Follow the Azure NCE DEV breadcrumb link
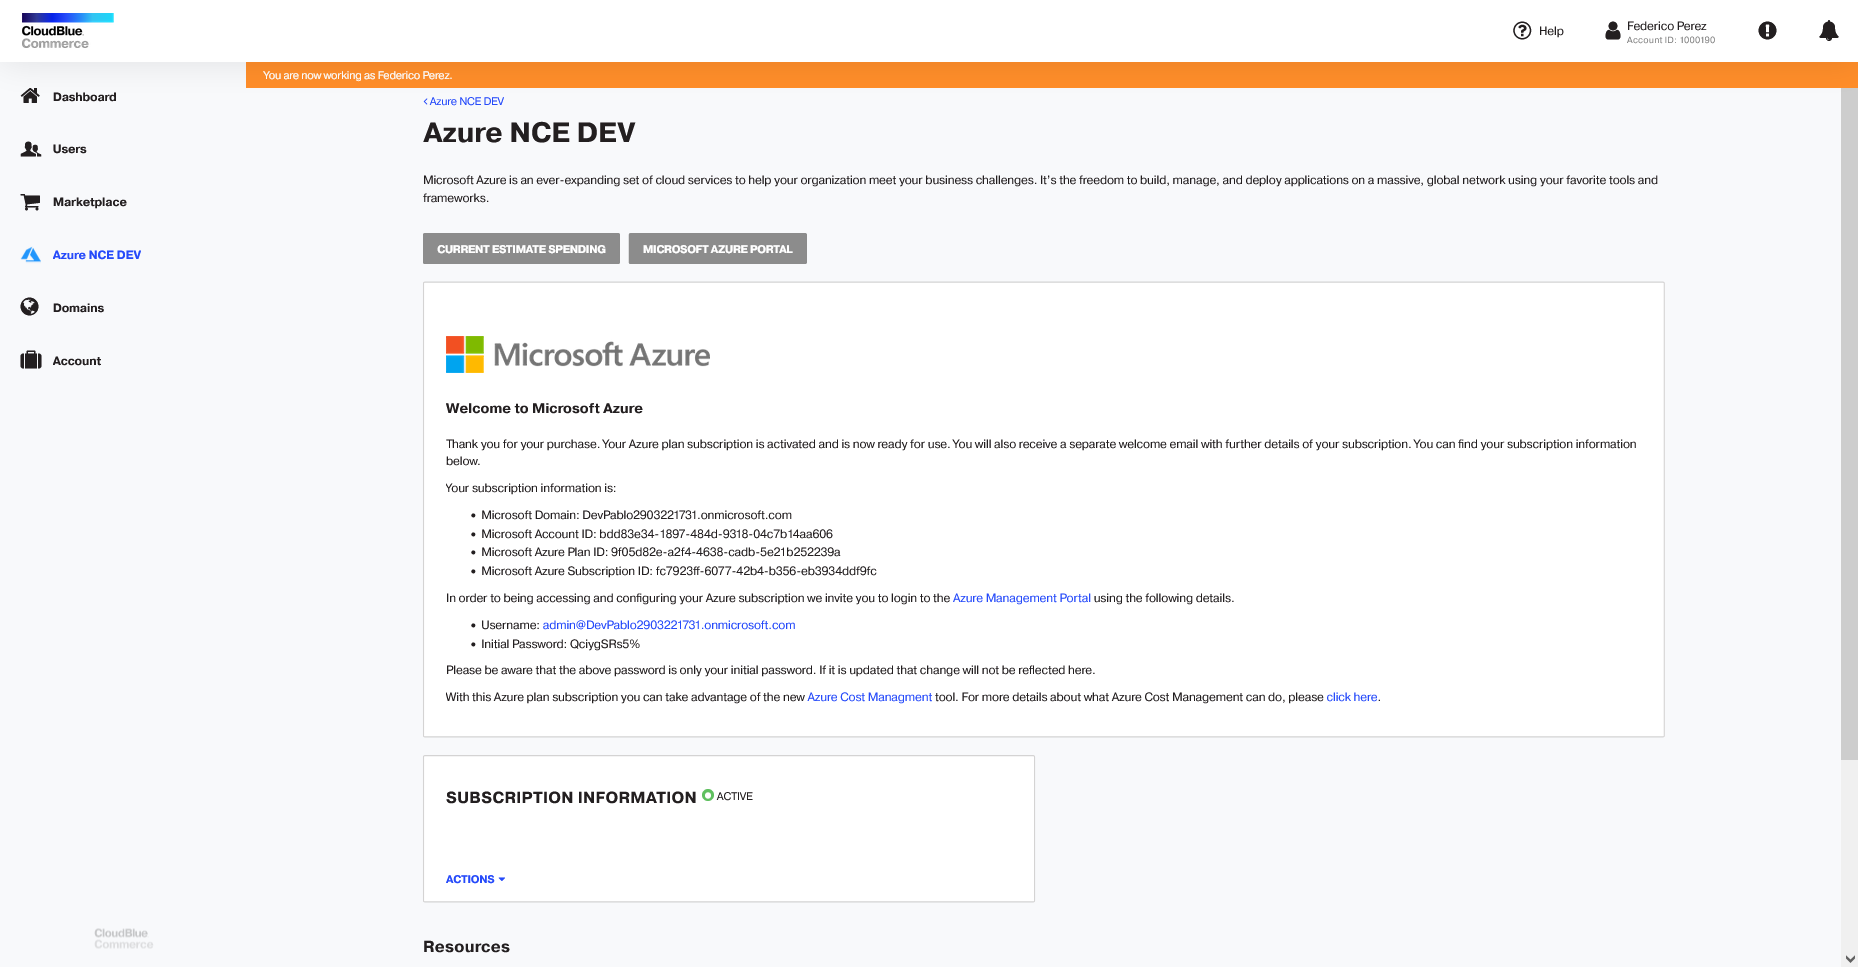Screen dimensions: 1858x967 464,101
